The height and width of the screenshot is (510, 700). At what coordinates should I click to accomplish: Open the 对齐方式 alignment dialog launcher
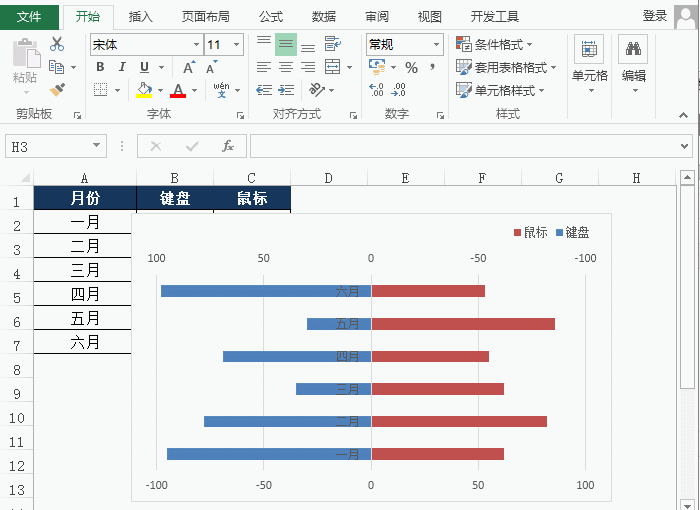(353, 116)
